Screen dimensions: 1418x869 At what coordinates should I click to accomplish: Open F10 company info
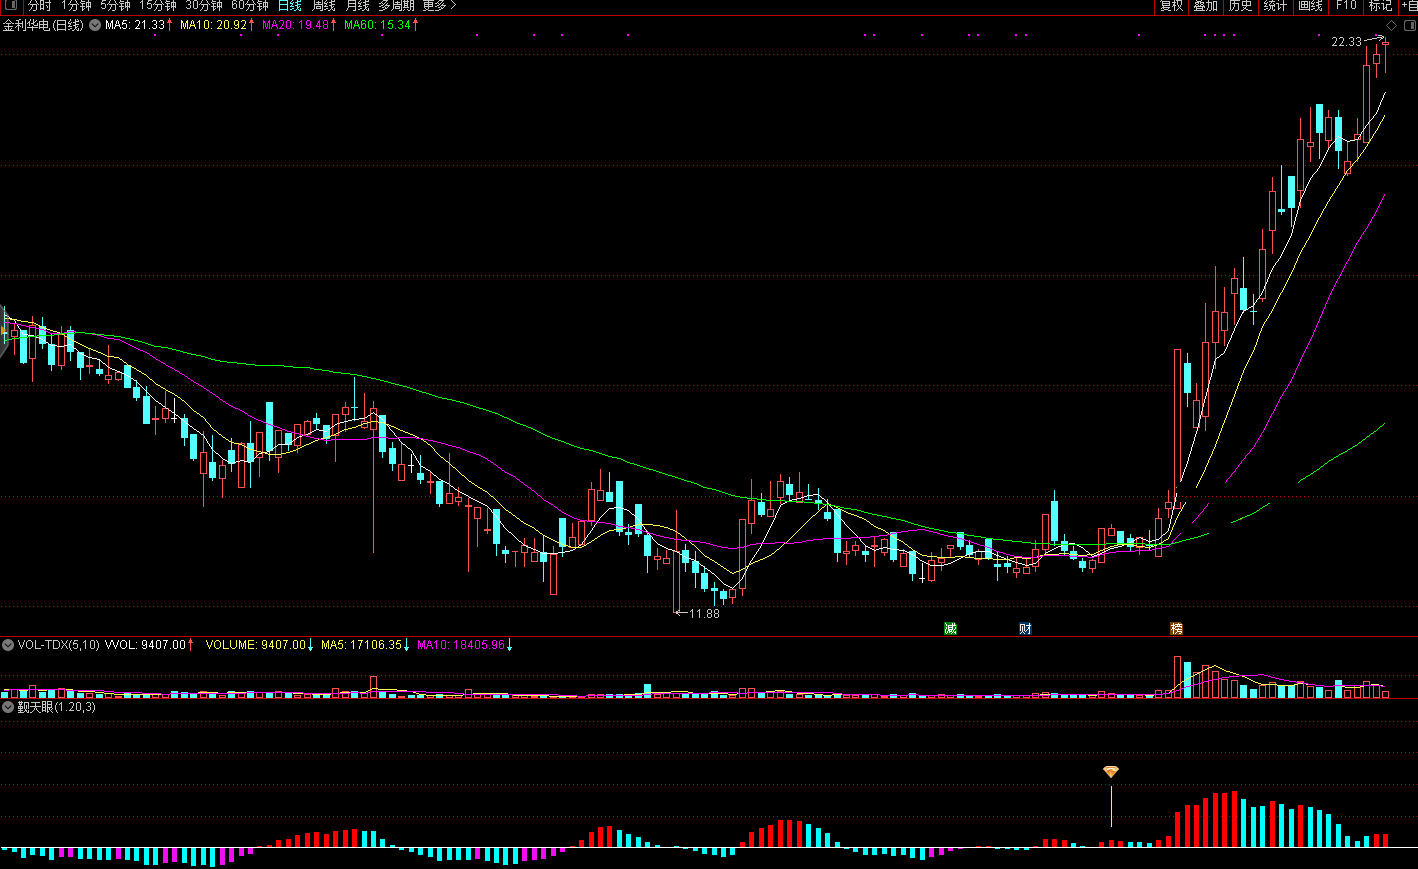pos(1346,6)
